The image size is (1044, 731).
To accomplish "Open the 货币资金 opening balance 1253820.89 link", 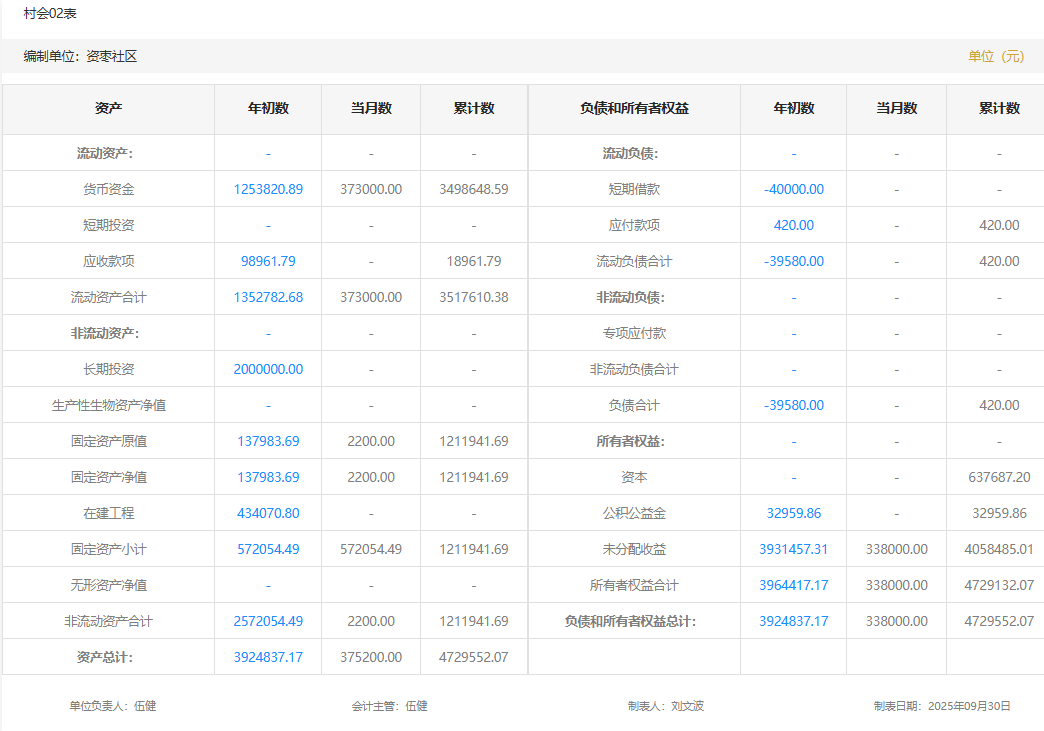I will (268, 189).
